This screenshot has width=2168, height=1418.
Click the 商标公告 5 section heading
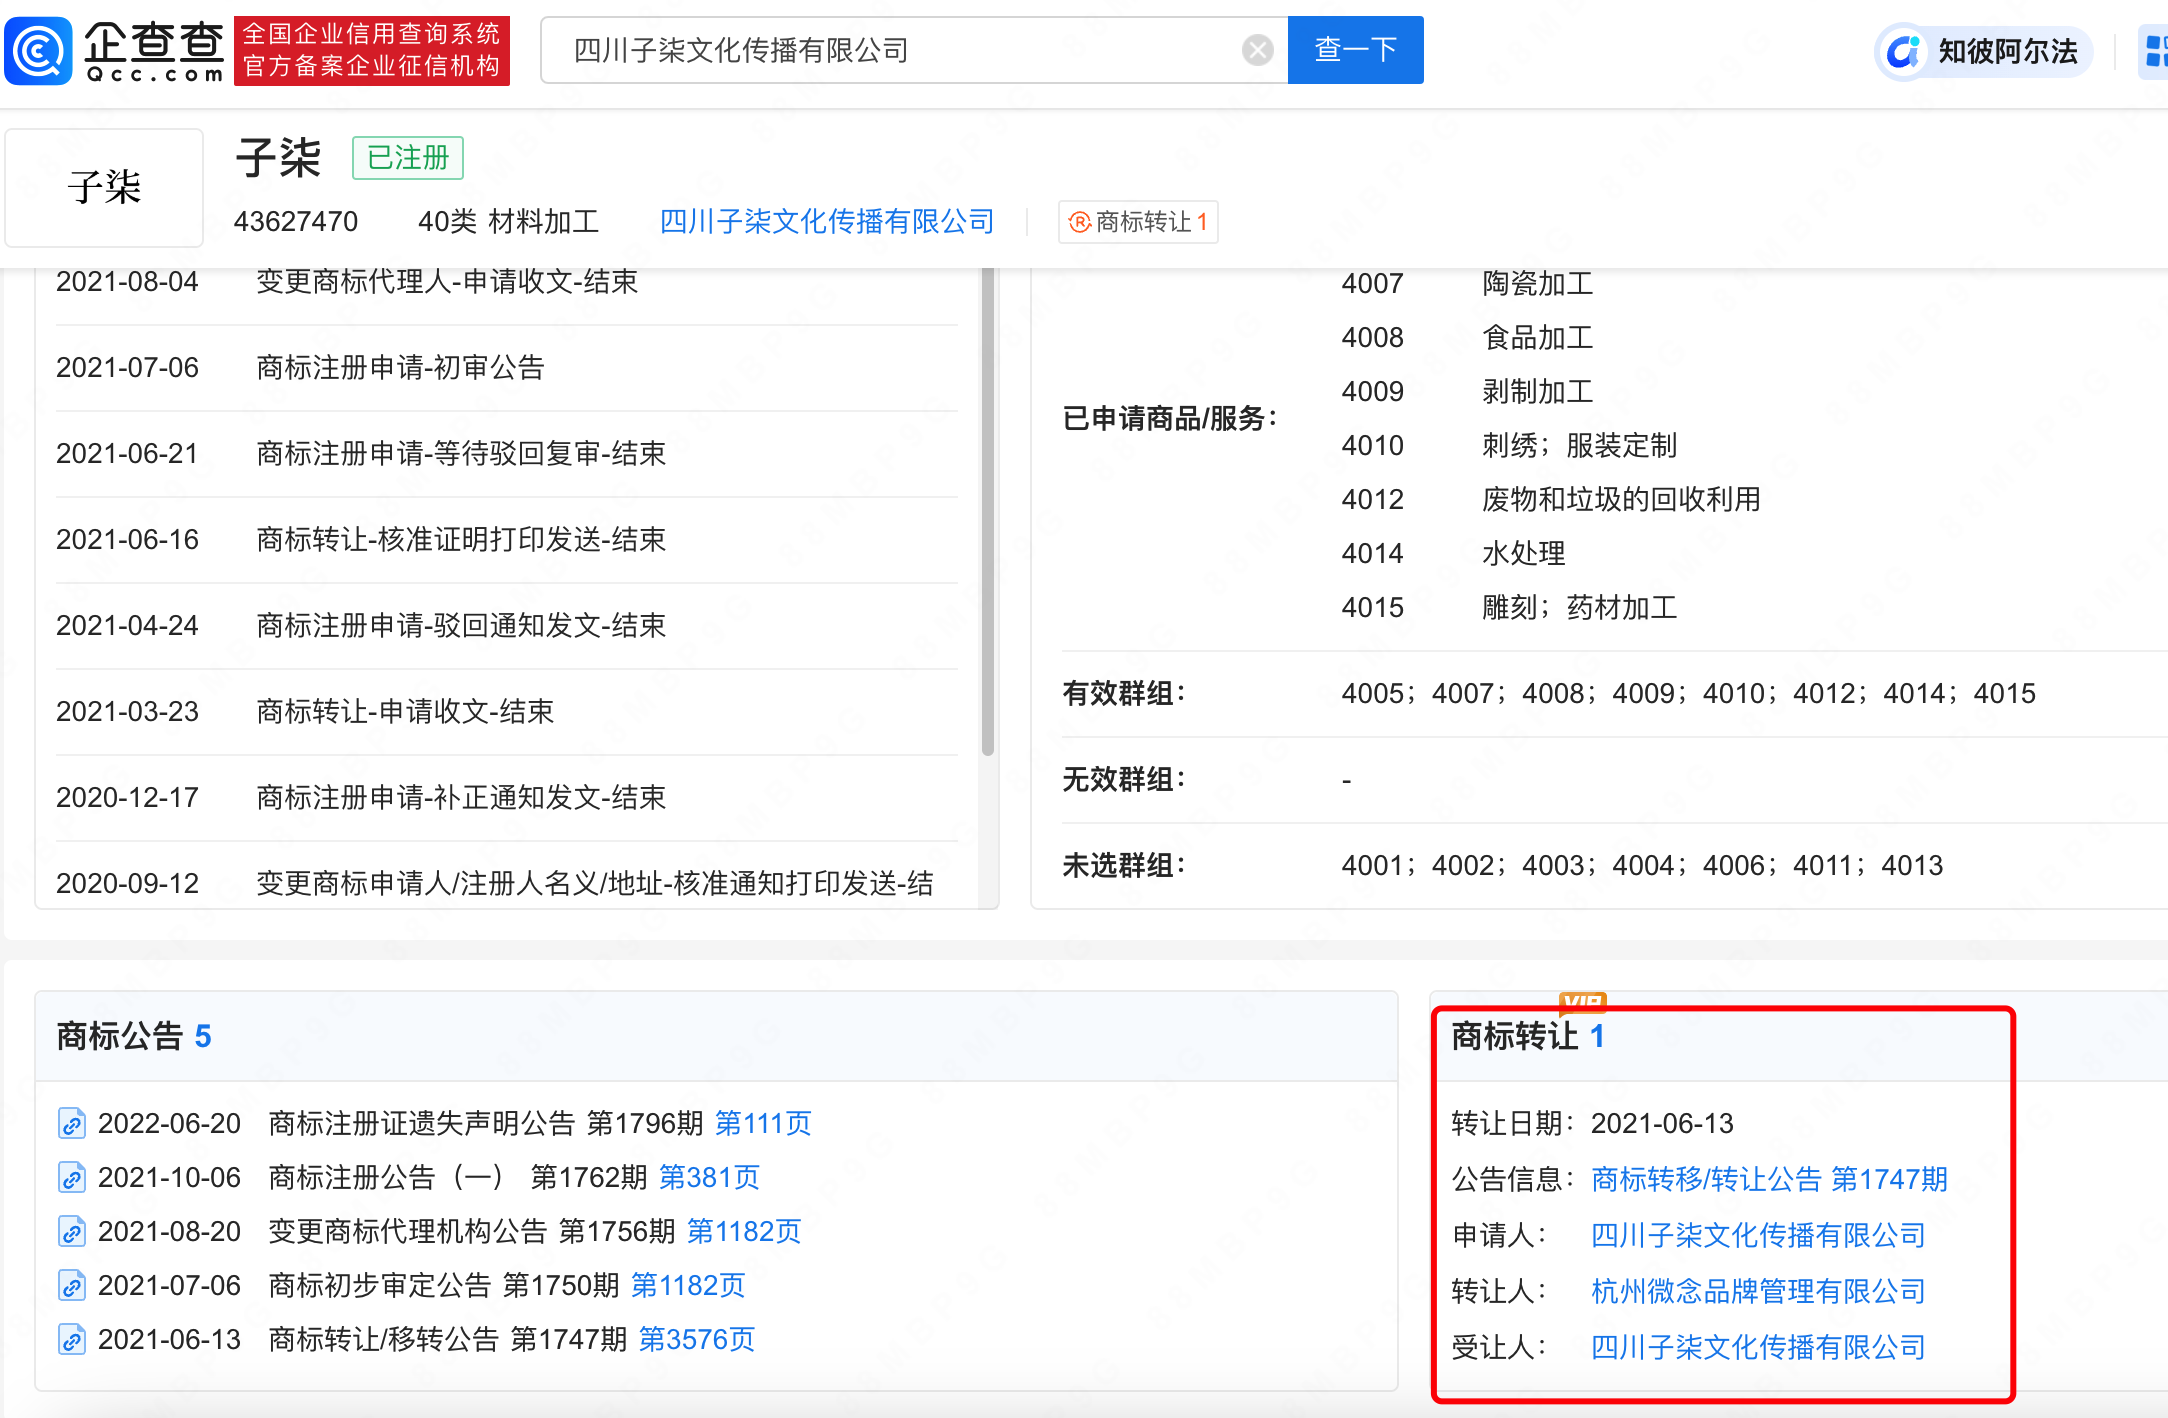[134, 1037]
